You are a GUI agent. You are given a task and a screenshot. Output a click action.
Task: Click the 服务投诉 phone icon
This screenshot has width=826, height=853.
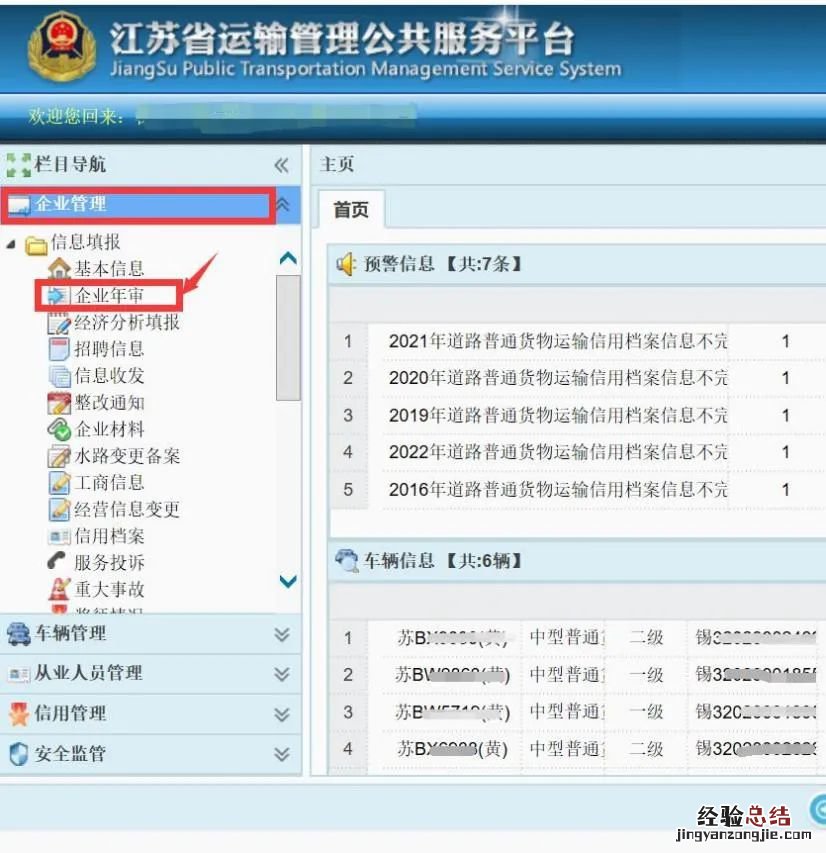click(57, 561)
